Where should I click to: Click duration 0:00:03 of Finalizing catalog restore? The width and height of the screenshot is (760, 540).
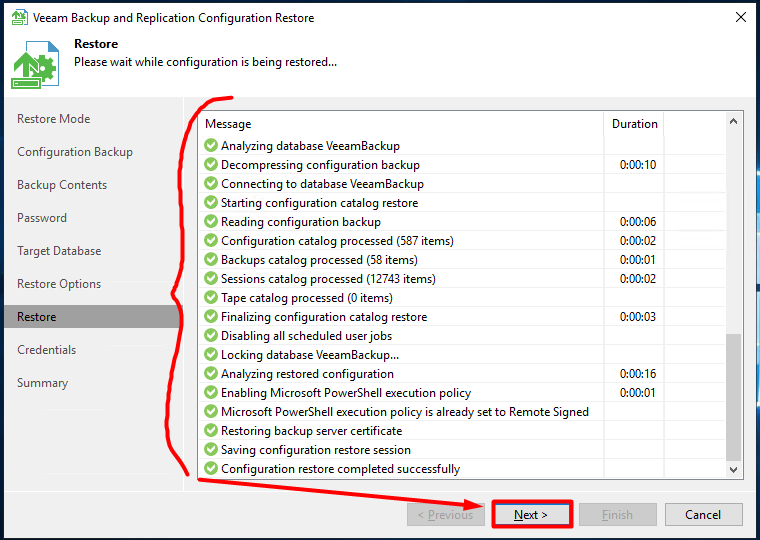[638, 317]
